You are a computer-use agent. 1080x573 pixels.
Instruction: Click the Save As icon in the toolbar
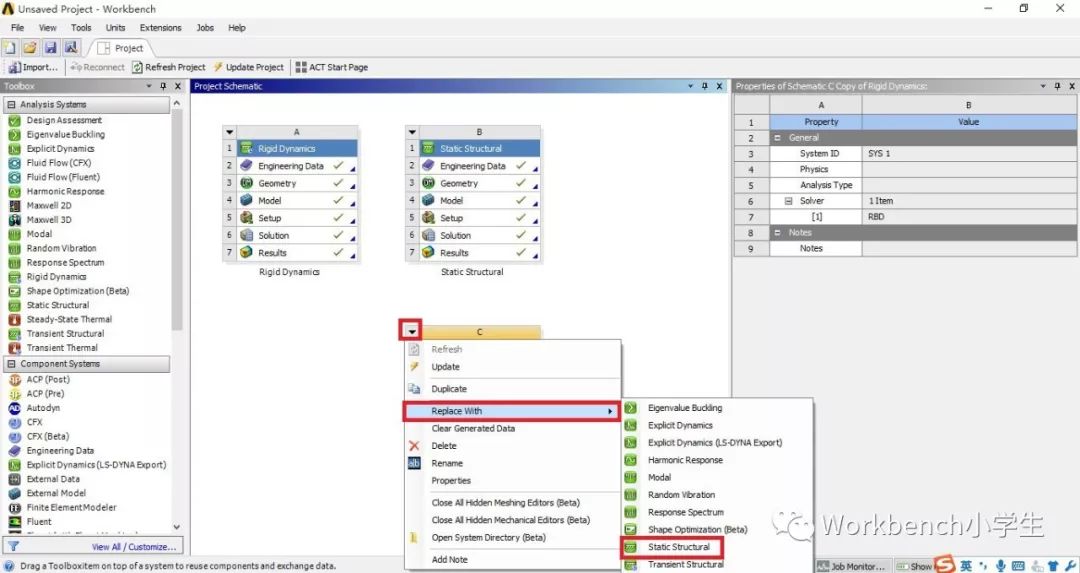70,48
